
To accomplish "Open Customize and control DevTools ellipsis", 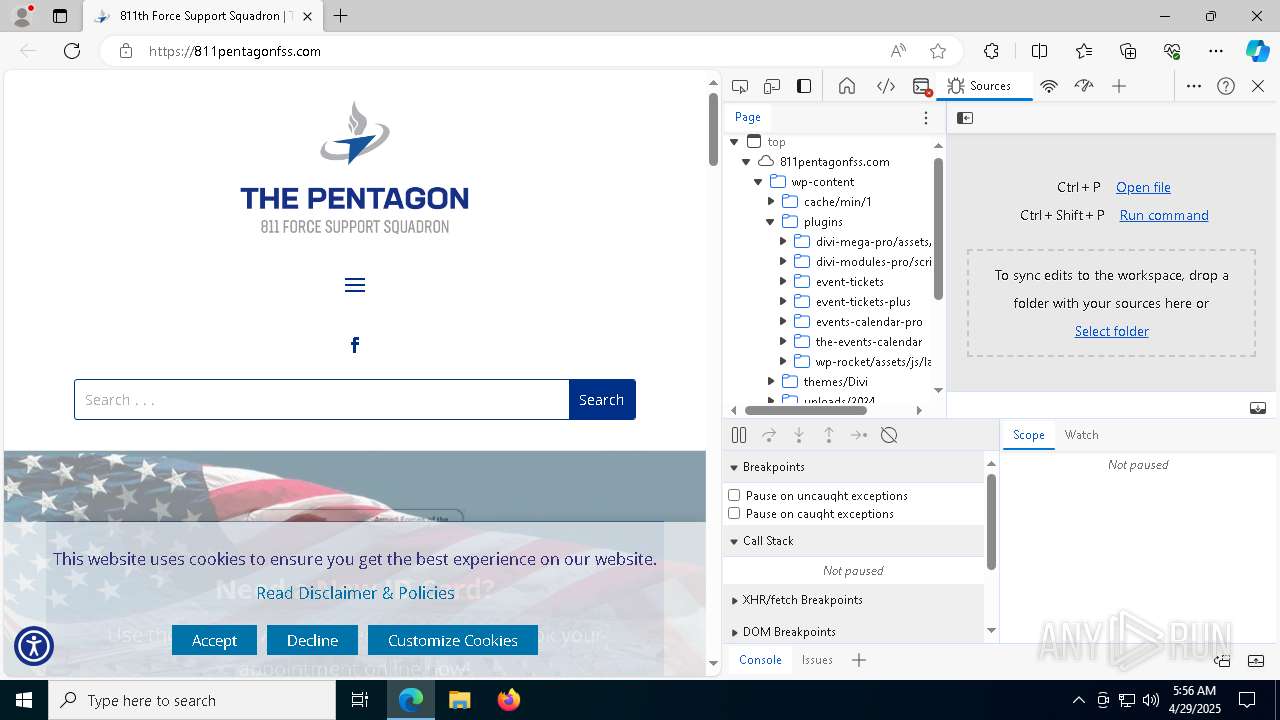I will 1194,86.
